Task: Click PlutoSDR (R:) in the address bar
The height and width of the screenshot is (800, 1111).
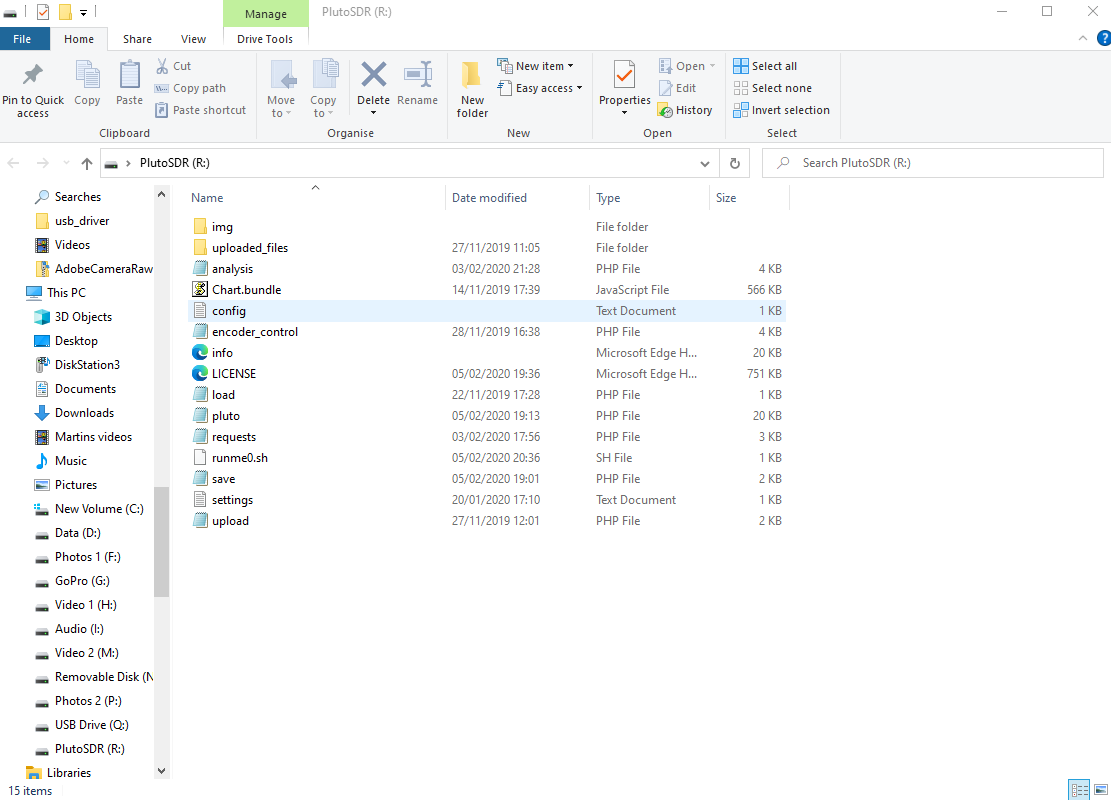Action: point(174,163)
